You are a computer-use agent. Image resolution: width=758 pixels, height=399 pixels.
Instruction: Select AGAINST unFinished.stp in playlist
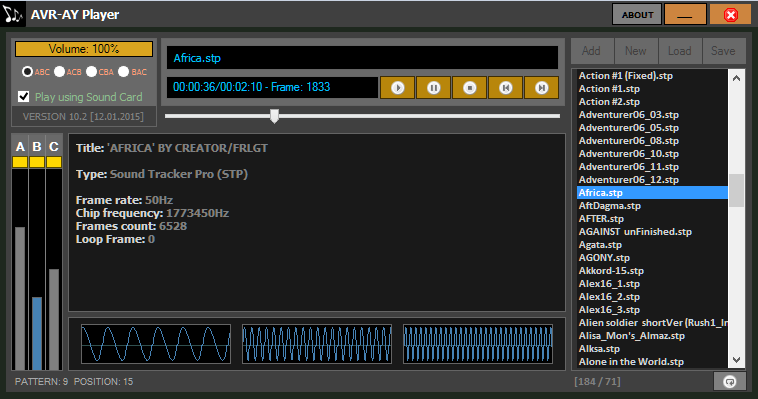[x=652, y=232]
